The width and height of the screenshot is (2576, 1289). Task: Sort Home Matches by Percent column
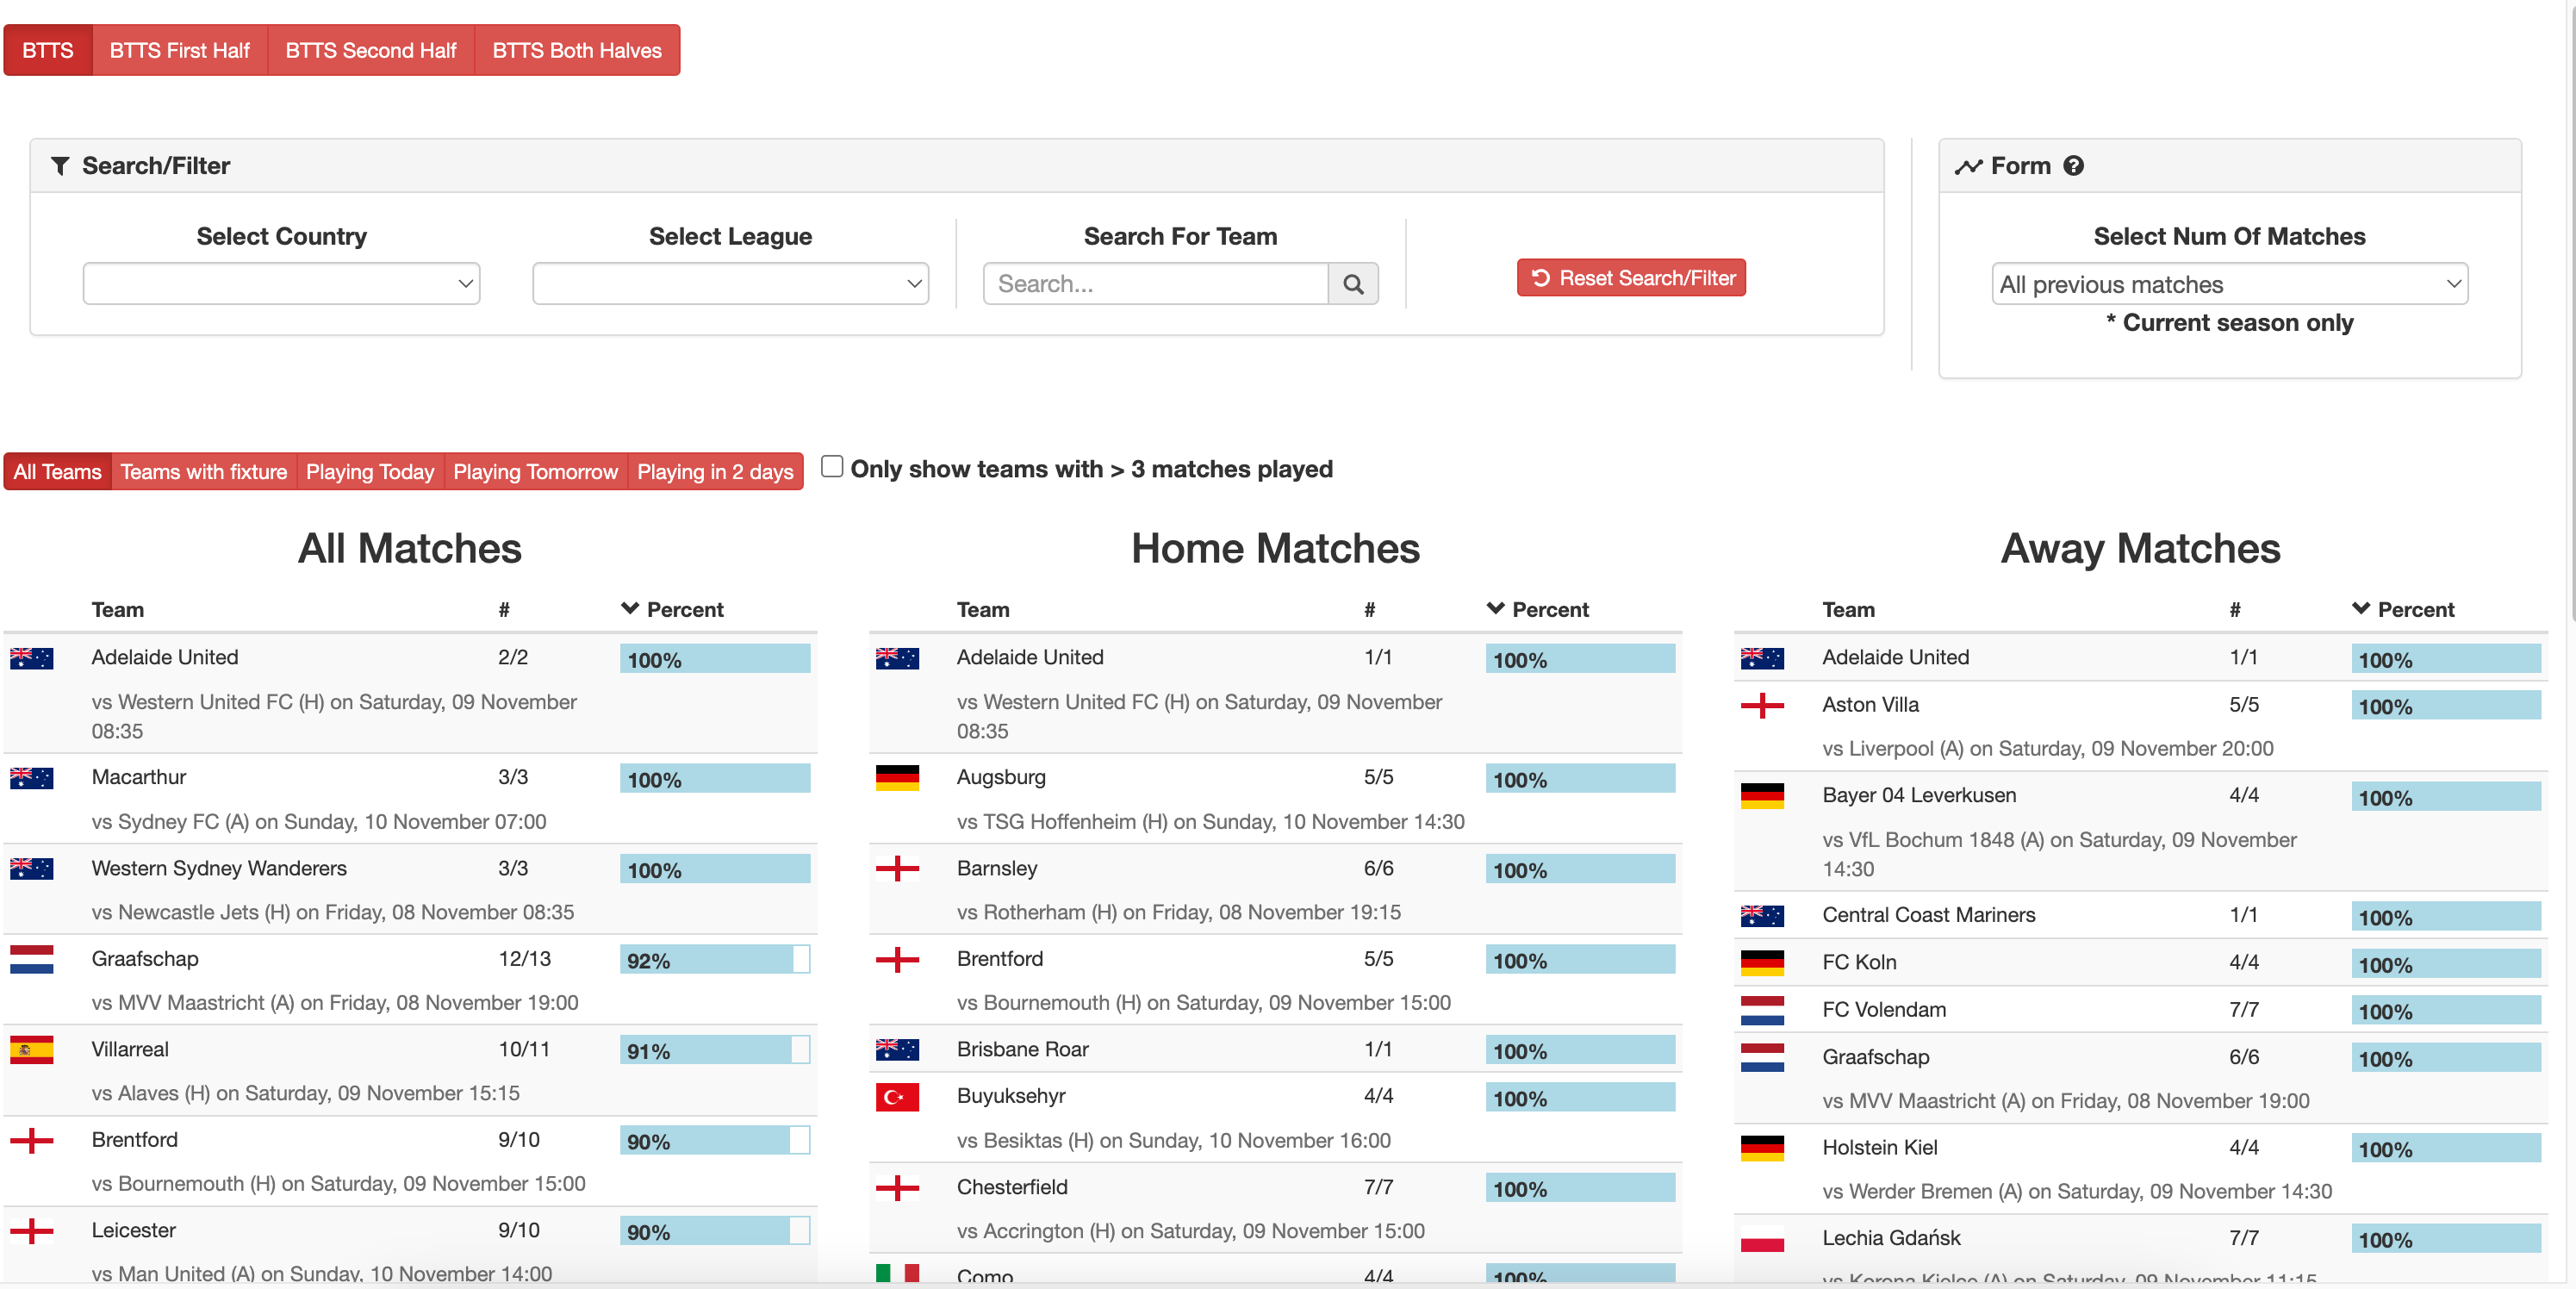(1537, 610)
